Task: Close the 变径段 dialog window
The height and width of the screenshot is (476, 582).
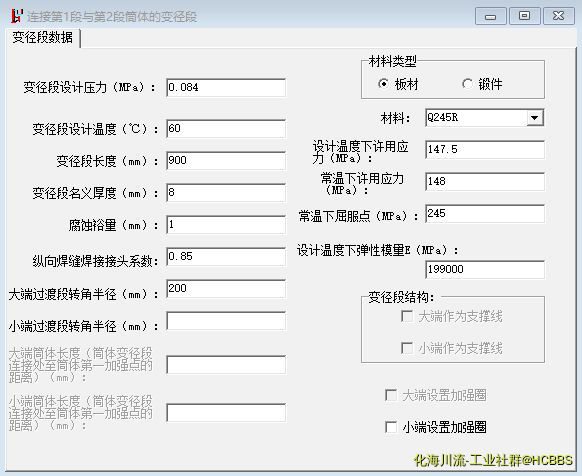Action: coord(558,16)
